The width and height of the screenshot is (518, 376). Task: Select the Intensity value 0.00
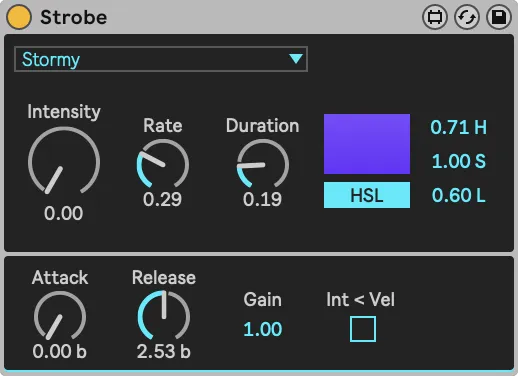pyautogui.click(x=64, y=213)
